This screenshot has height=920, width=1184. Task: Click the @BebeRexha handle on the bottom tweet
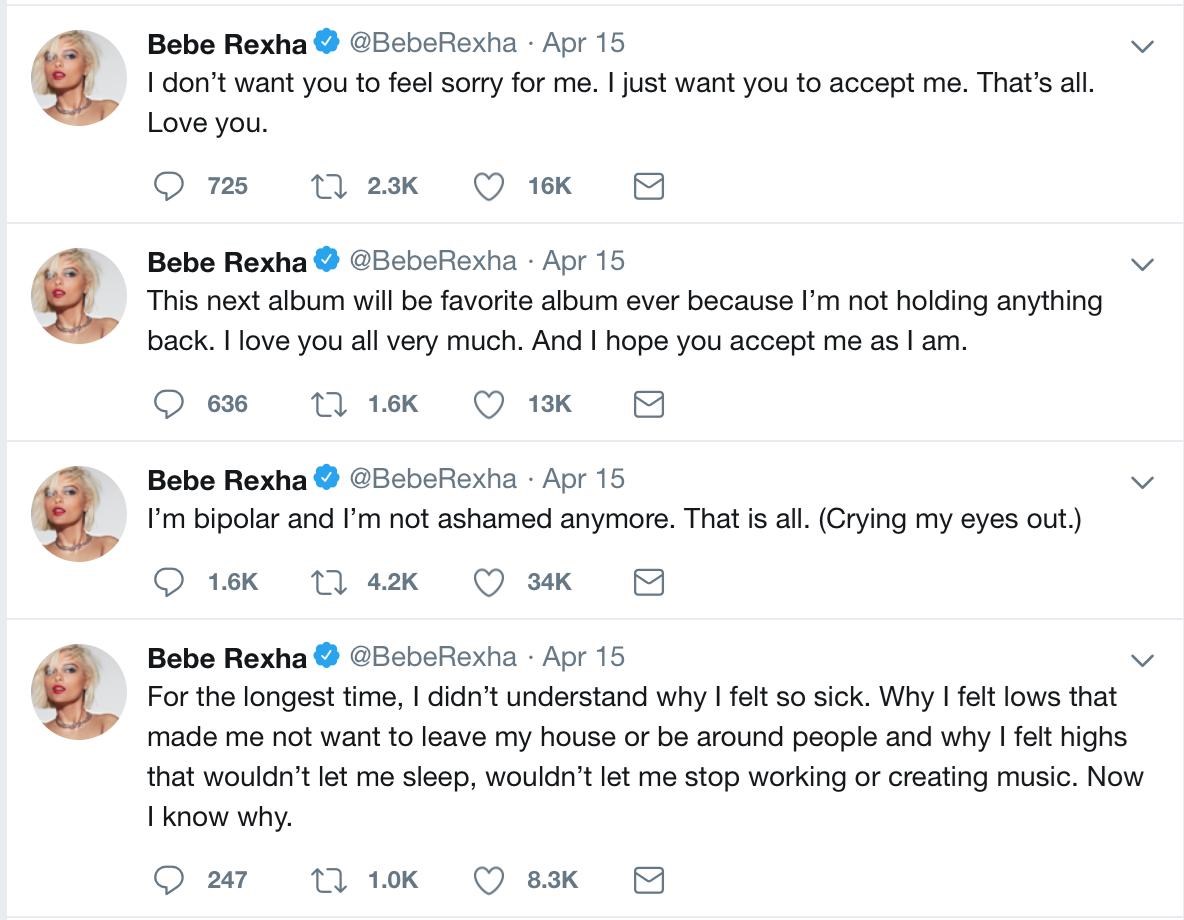click(432, 657)
